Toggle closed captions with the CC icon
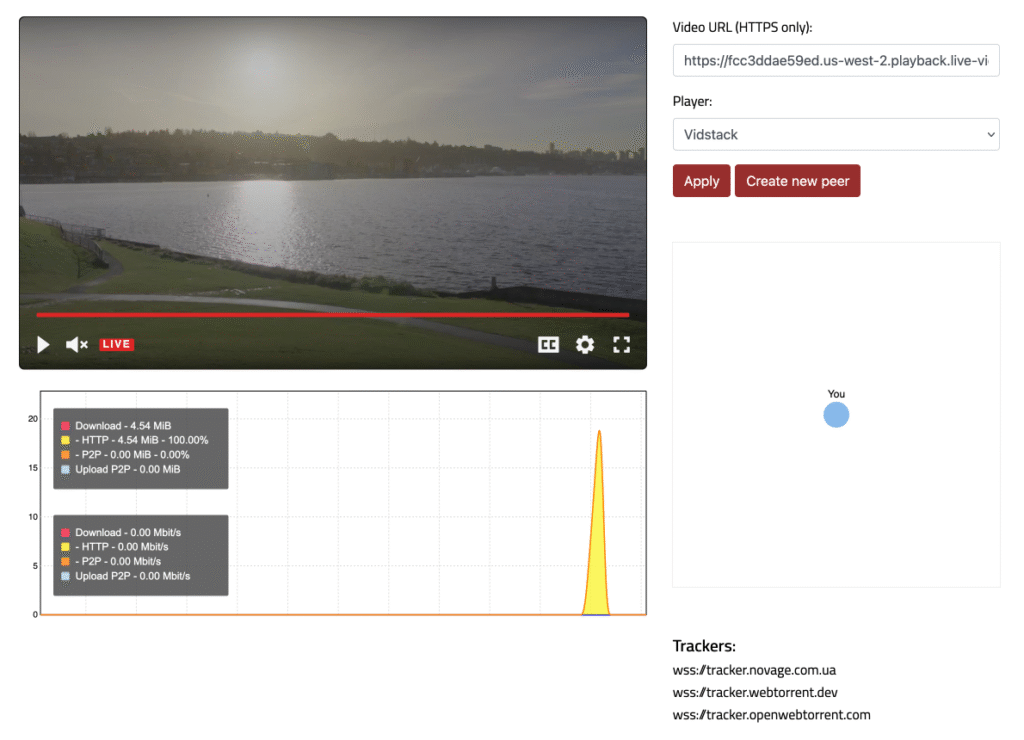Viewport: 1024px width, 740px height. tap(548, 345)
